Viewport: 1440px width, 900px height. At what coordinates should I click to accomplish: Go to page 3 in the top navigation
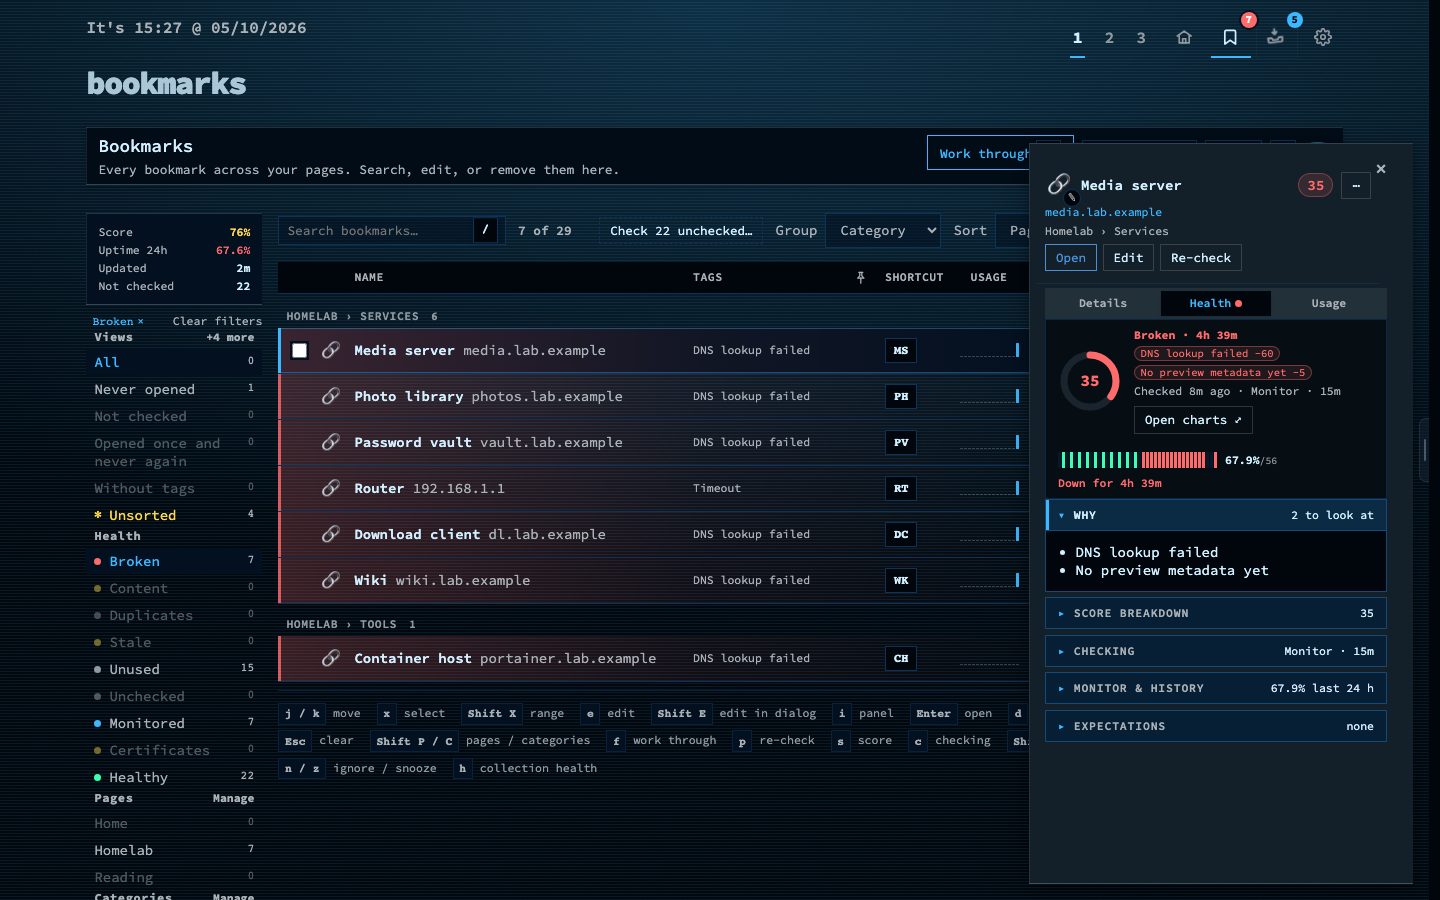pos(1141,37)
